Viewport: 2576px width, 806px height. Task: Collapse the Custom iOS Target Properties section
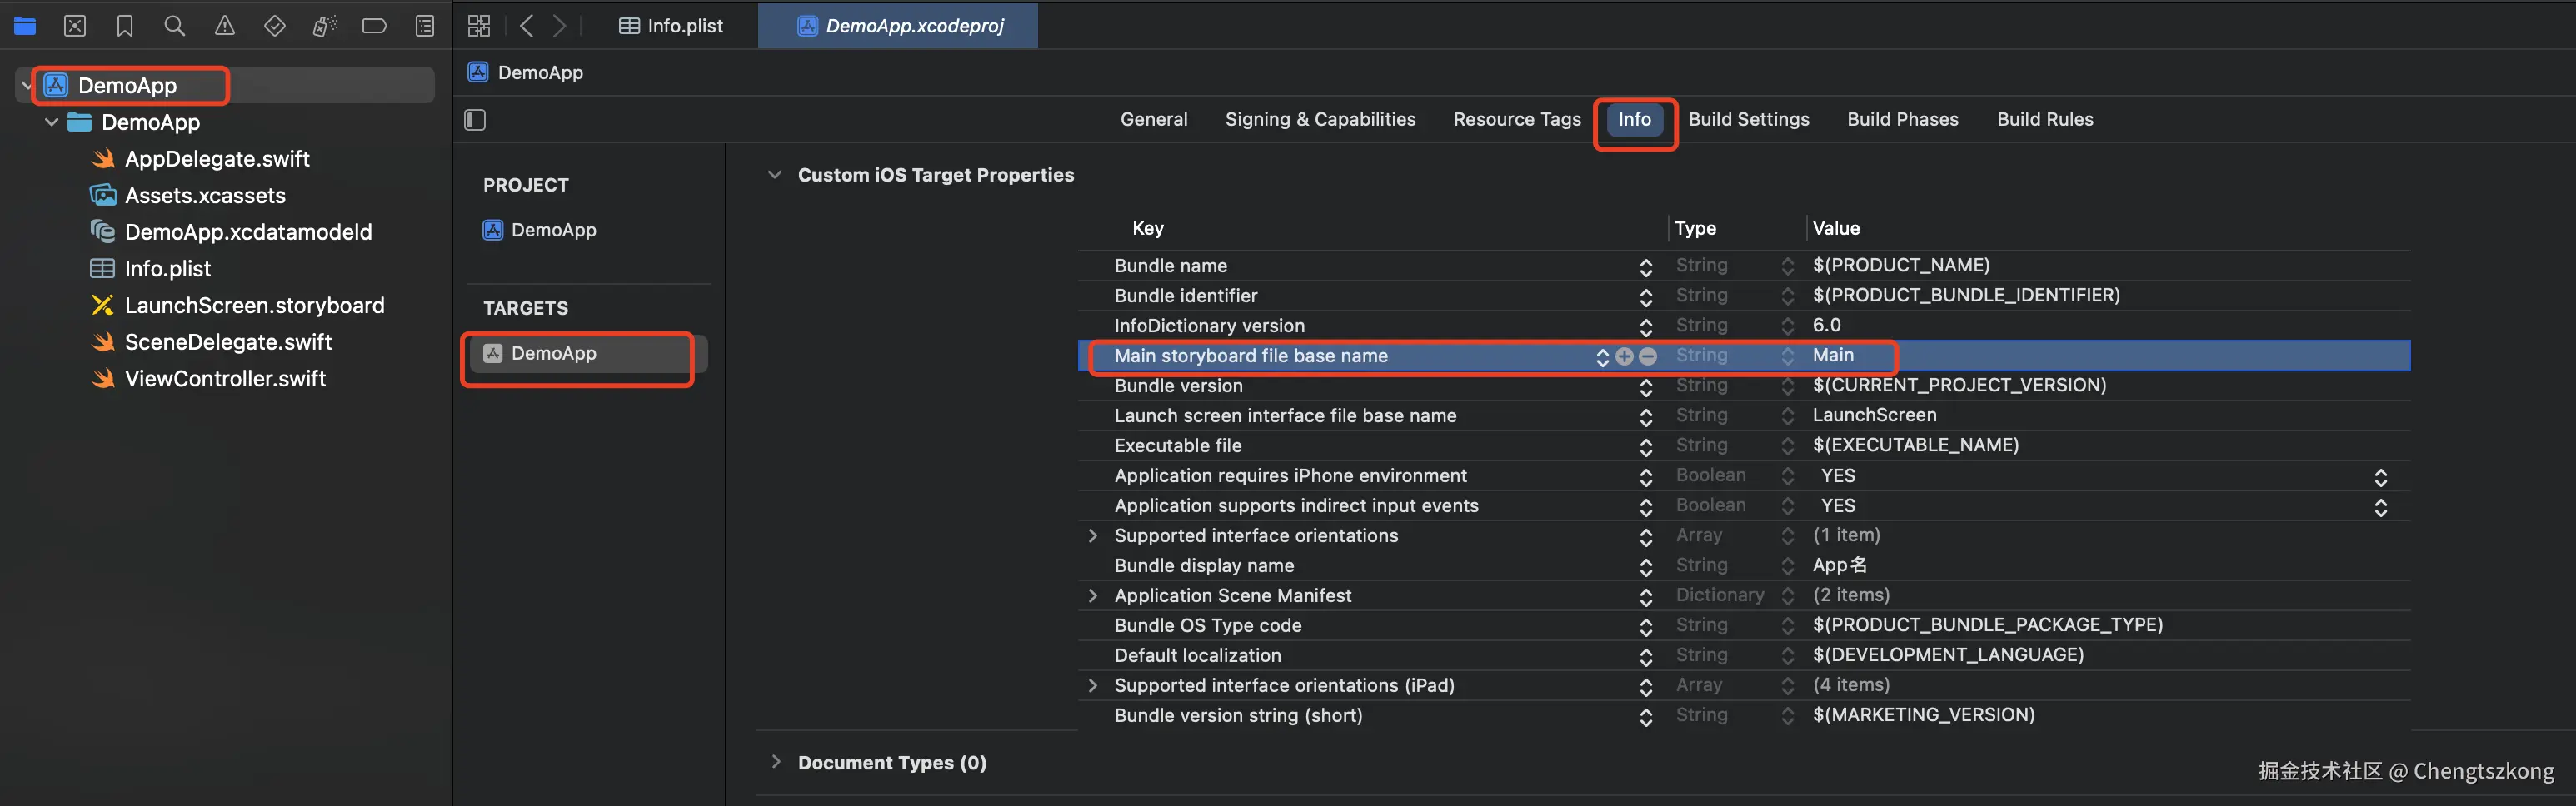coord(775,175)
